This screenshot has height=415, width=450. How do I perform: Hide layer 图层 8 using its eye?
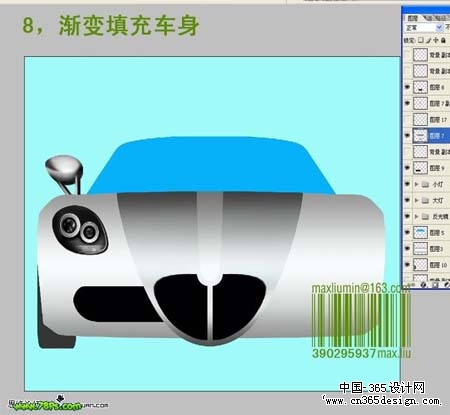tap(407, 87)
